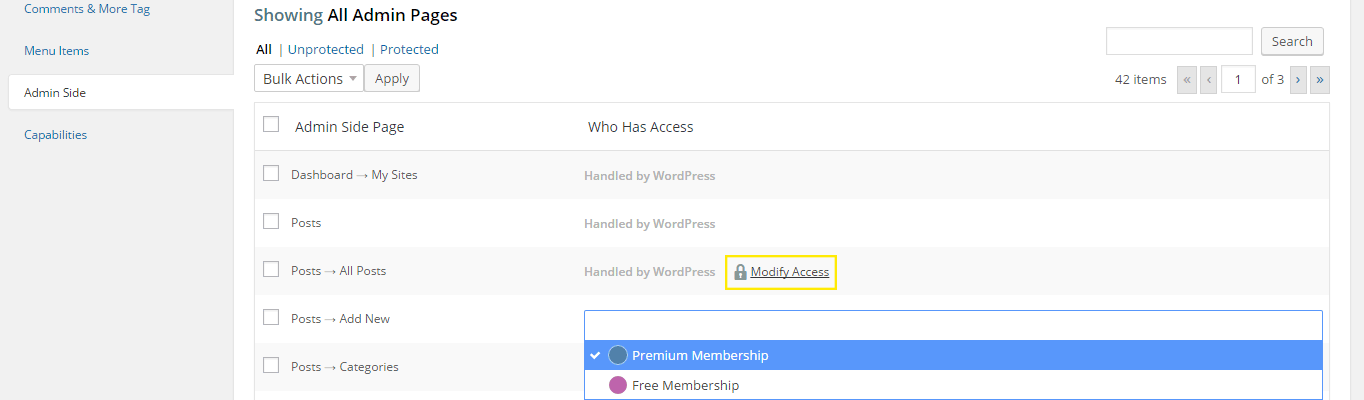The image size is (1364, 400).
Task: Switch to the Menu Items sidebar tab
Action: 57,51
